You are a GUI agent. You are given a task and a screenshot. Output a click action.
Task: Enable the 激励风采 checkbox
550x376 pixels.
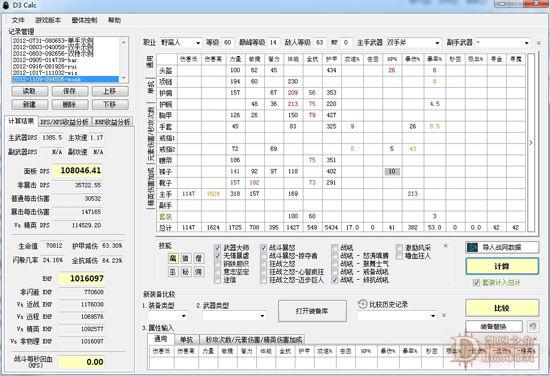[399, 248]
